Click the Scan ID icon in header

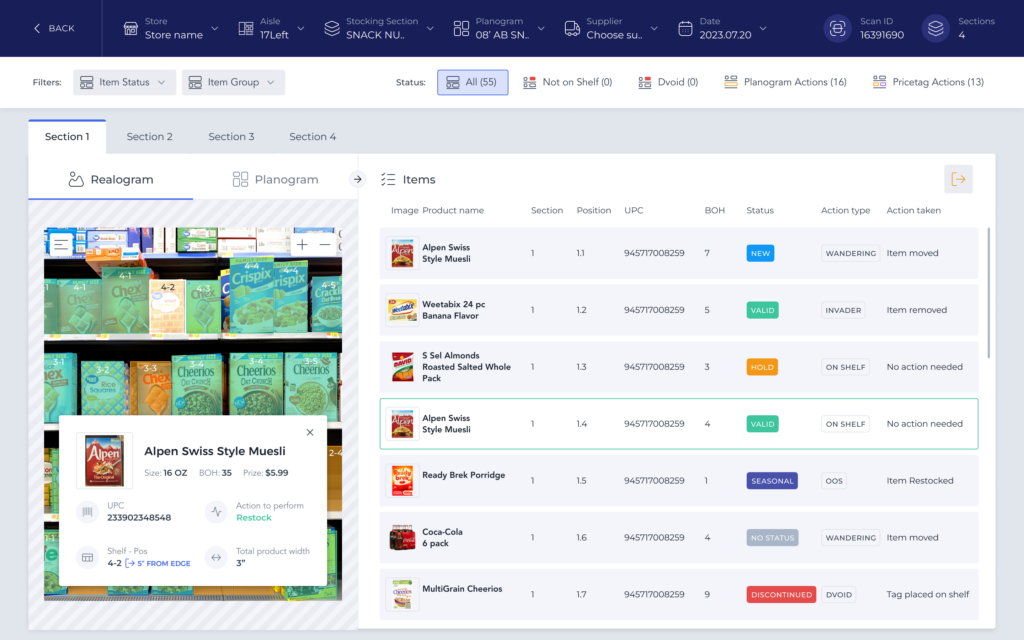click(836, 28)
